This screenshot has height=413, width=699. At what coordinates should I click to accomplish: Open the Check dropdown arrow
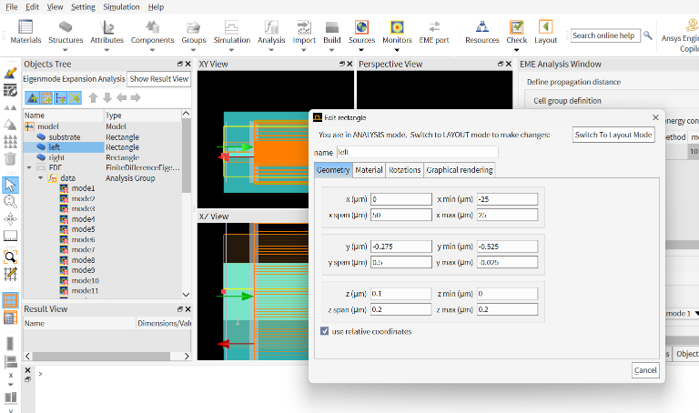(517, 50)
